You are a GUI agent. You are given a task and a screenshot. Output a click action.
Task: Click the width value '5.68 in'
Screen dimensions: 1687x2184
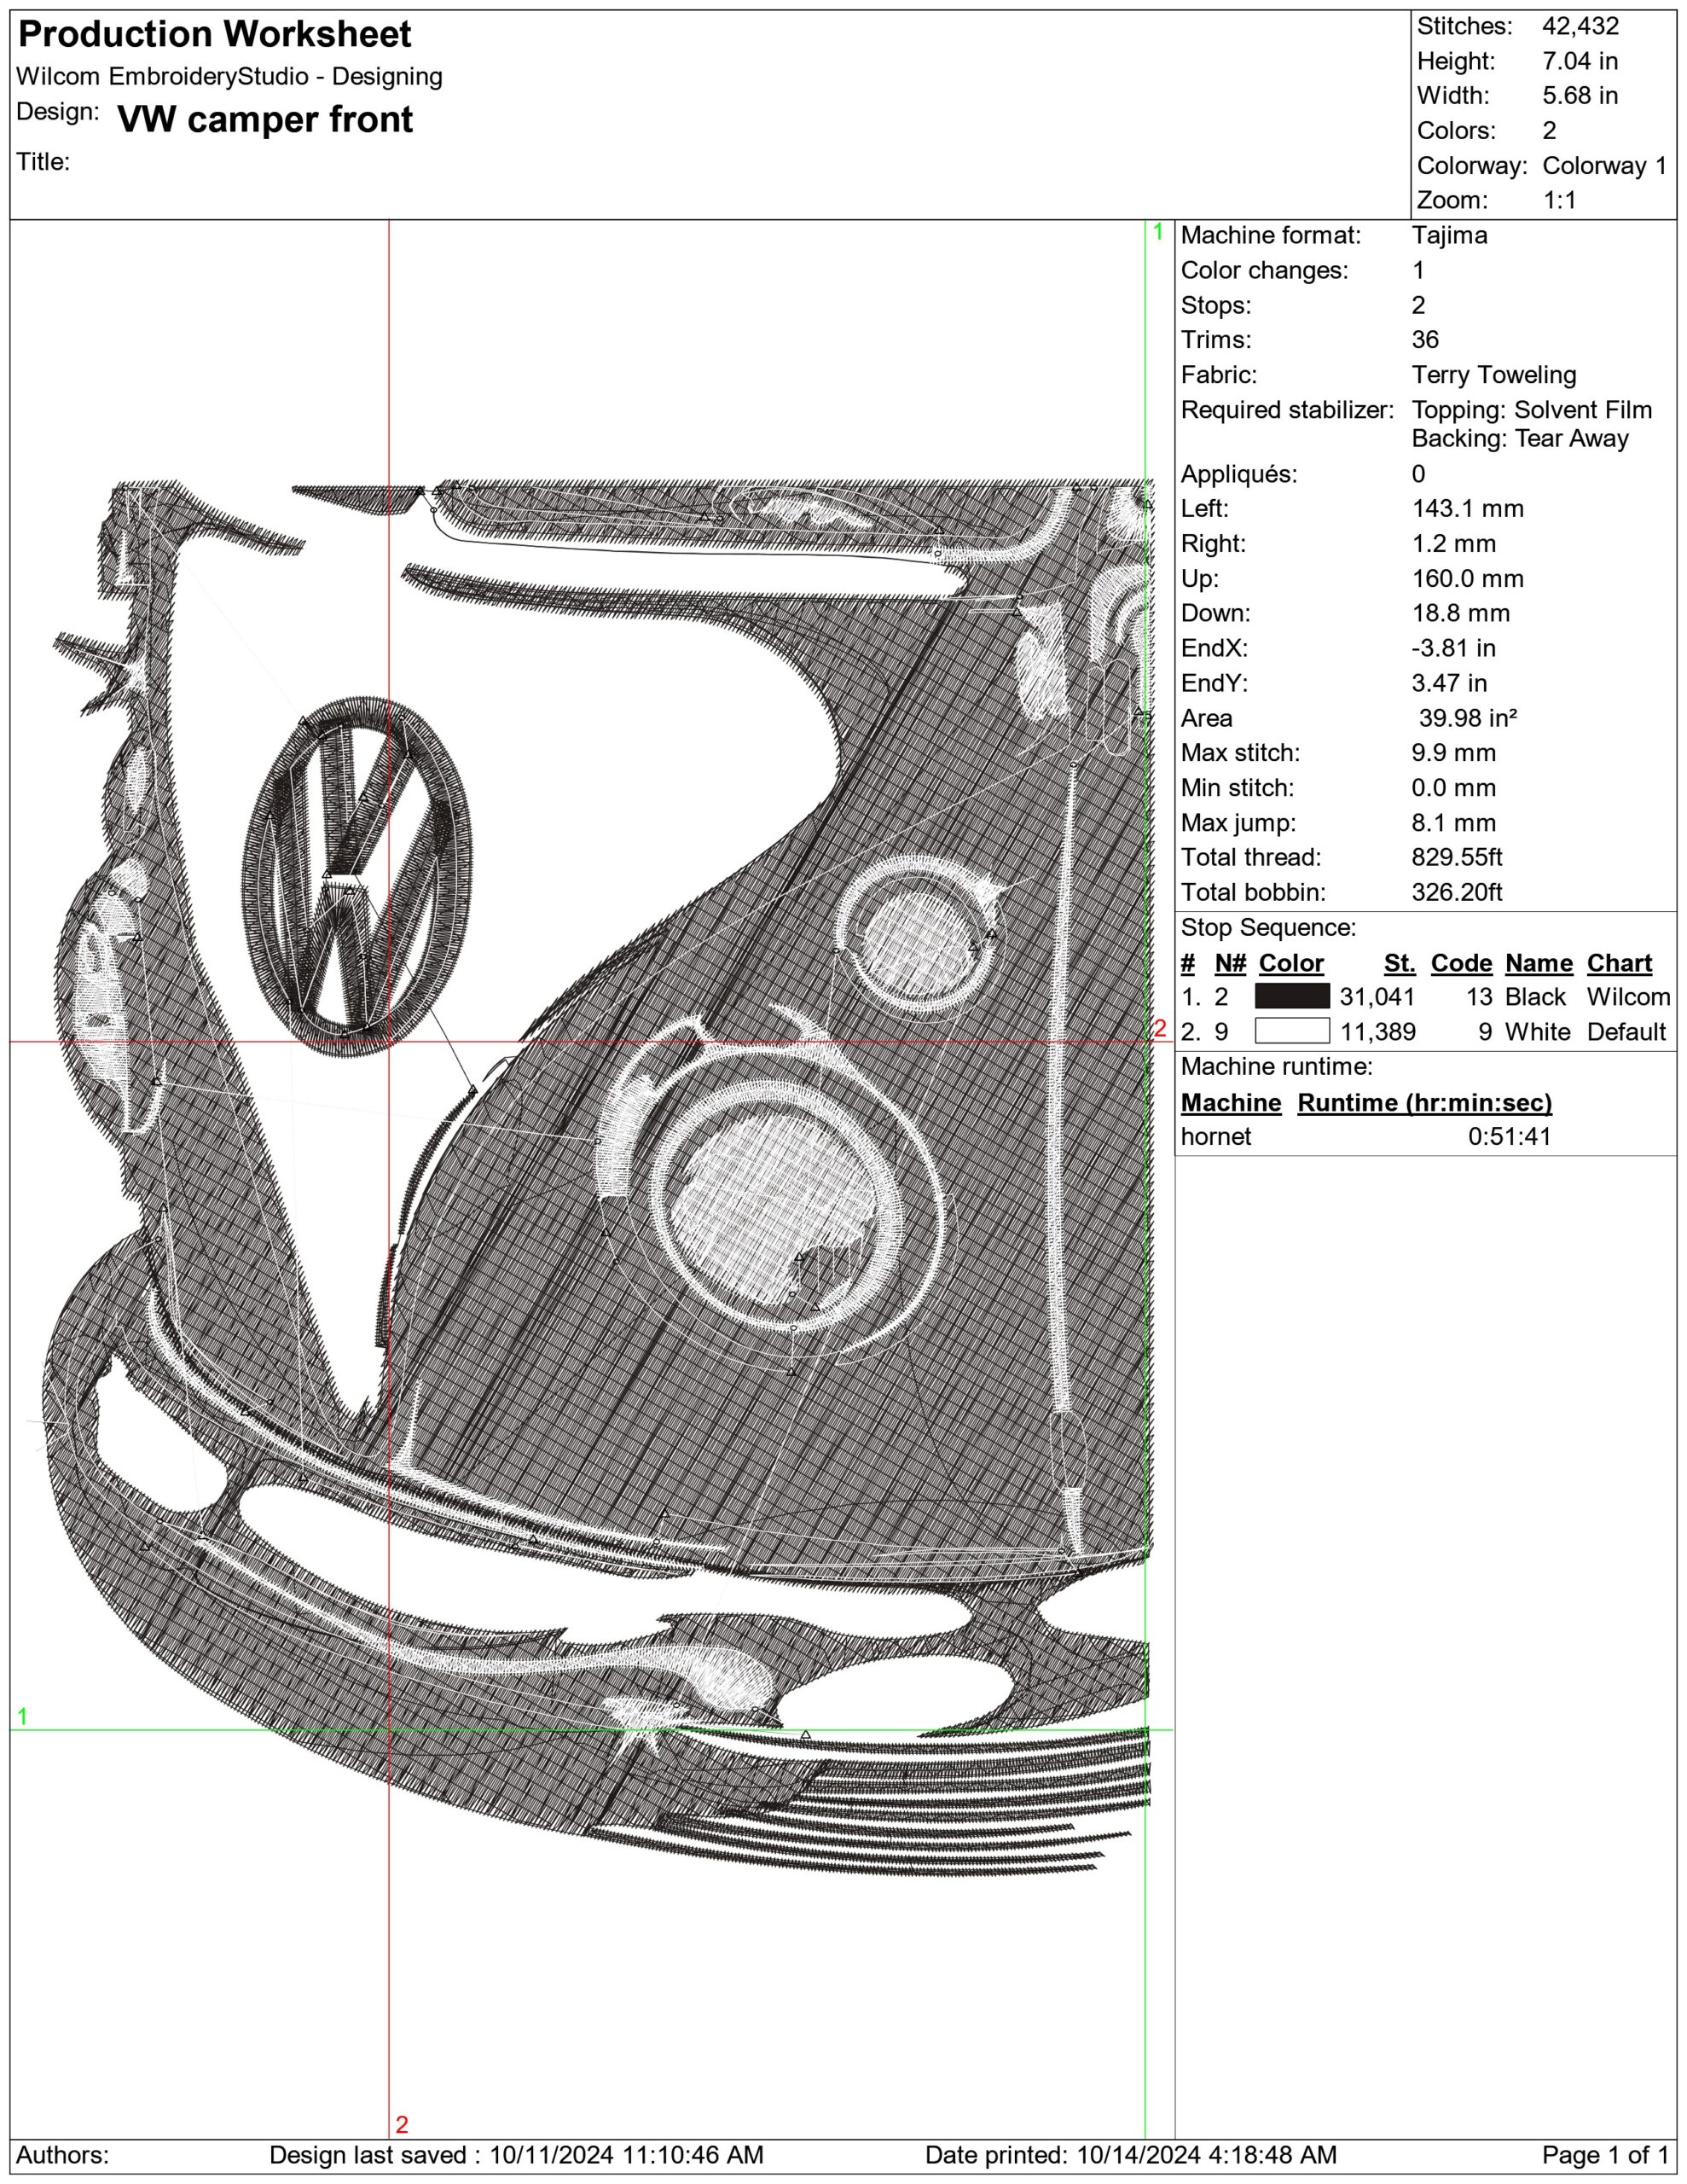pos(1580,96)
